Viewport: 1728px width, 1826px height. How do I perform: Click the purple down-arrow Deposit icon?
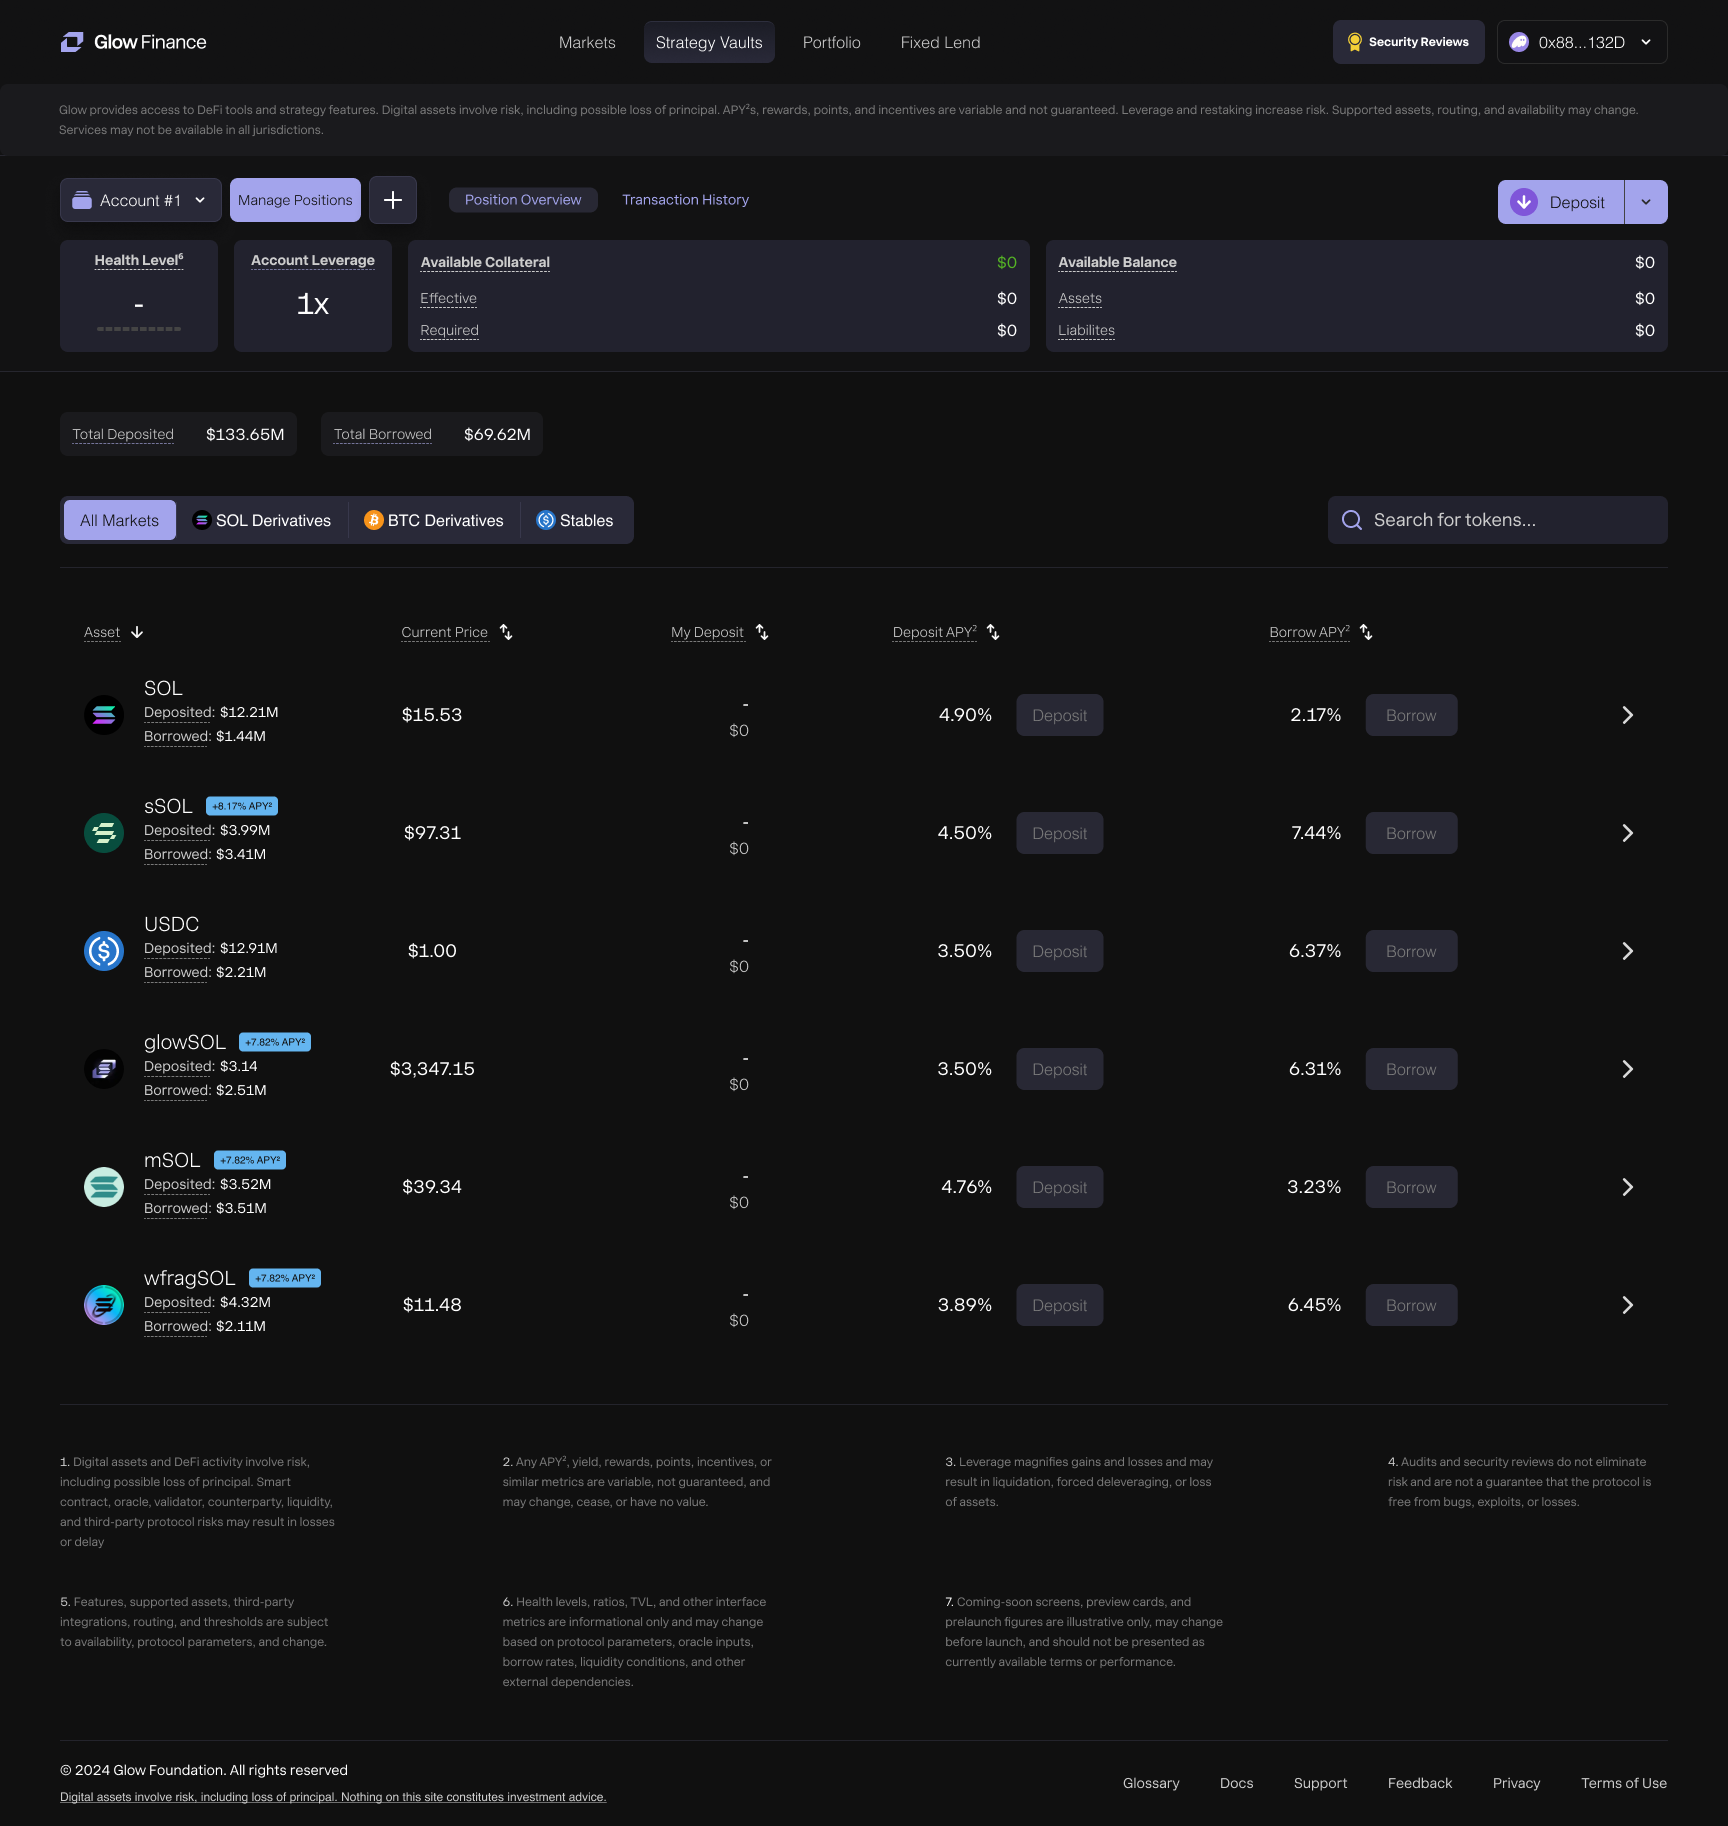point(1524,202)
